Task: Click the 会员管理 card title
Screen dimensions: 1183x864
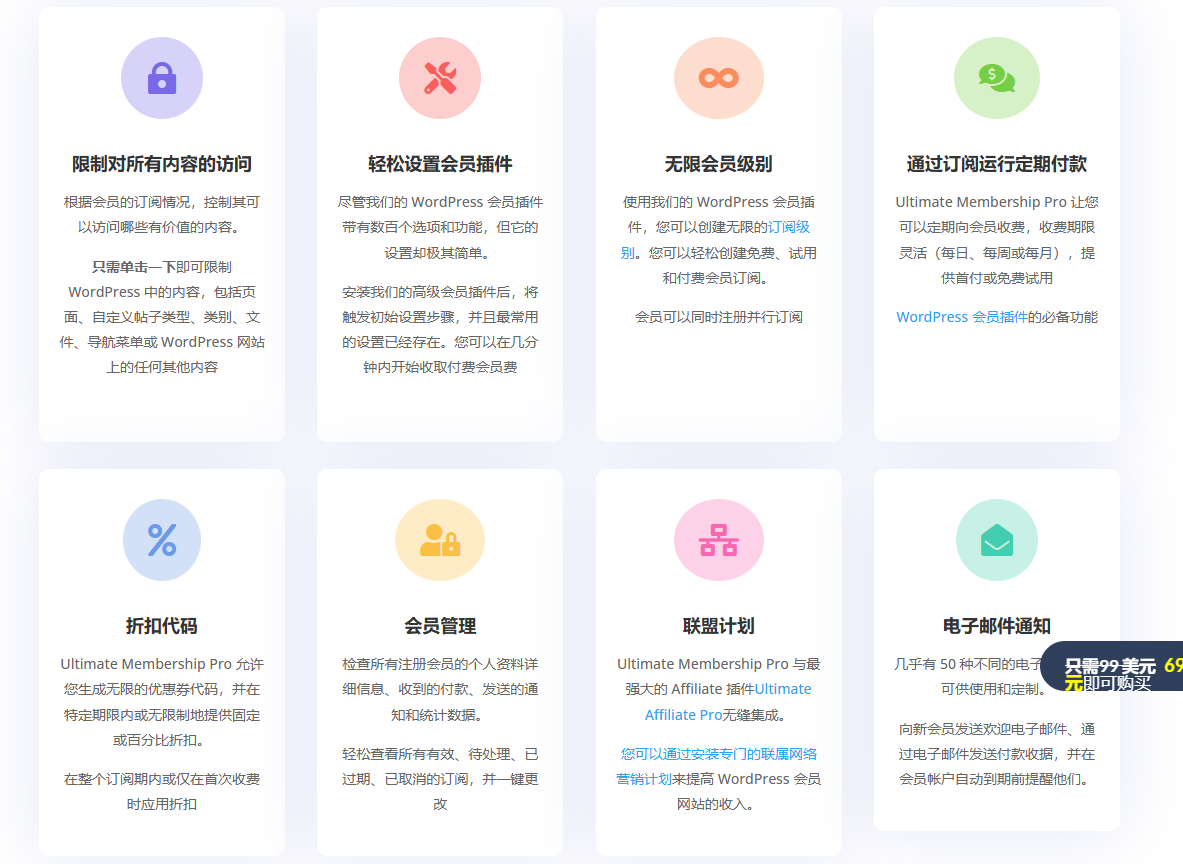Action: [440, 626]
